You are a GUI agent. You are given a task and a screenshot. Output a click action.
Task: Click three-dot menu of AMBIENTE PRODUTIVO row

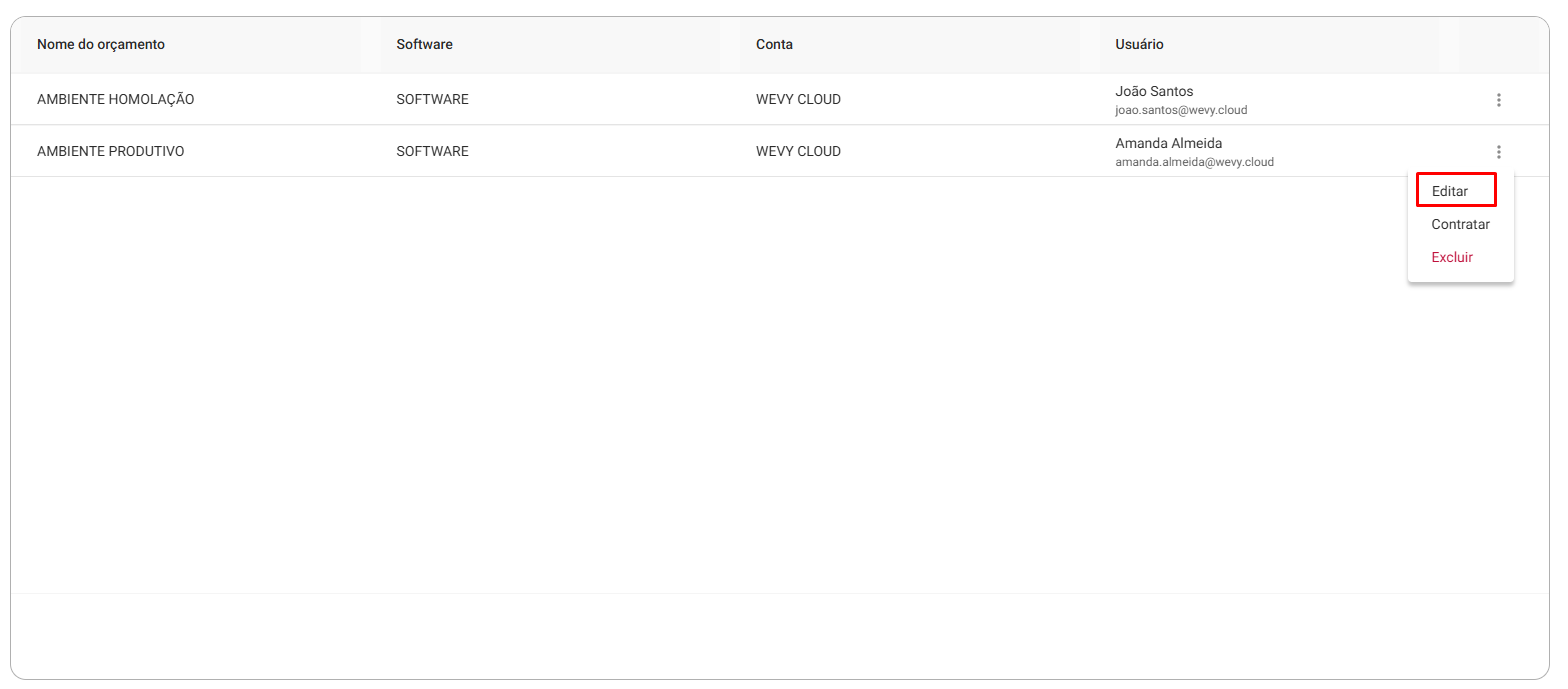(1498, 152)
